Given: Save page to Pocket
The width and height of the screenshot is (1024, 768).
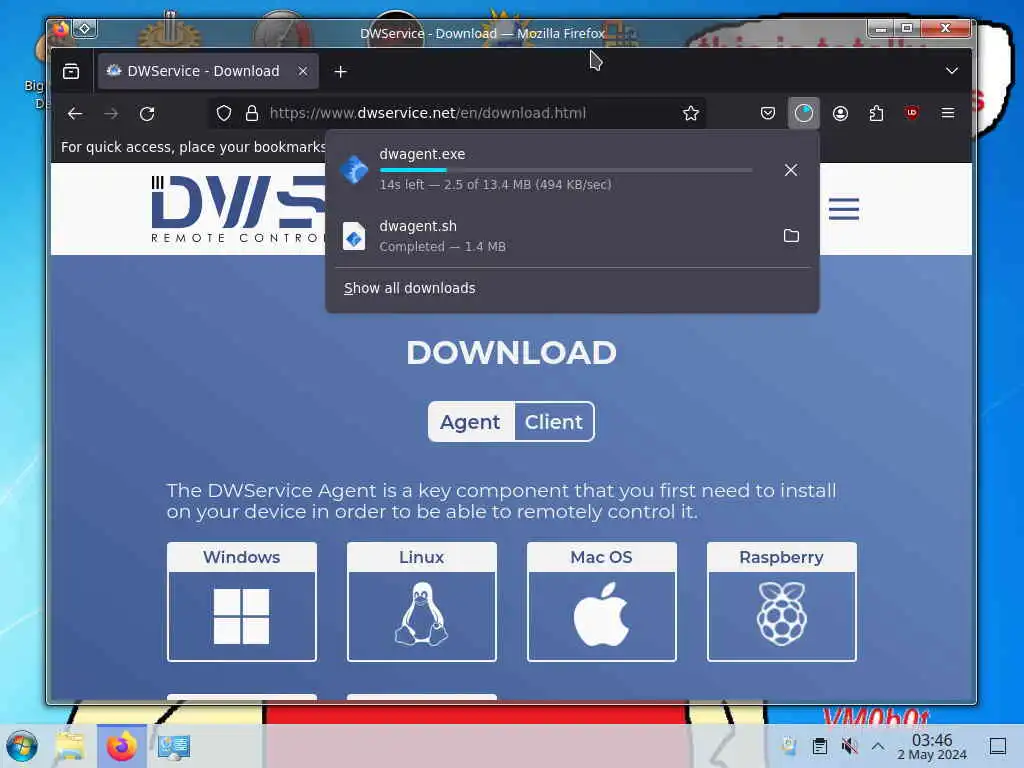Looking at the screenshot, I should (768, 113).
